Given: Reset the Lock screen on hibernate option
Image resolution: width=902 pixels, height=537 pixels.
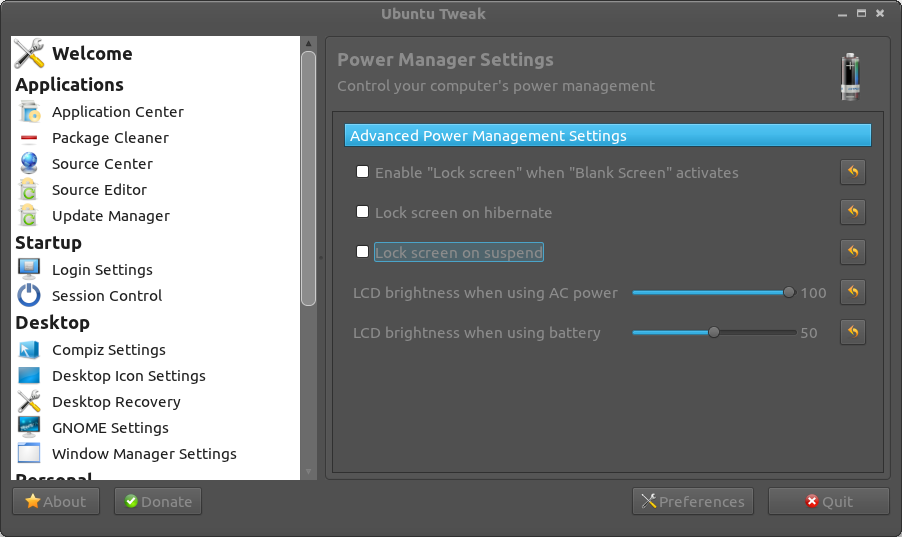Looking at the screenshot, I should pos(853,212).
